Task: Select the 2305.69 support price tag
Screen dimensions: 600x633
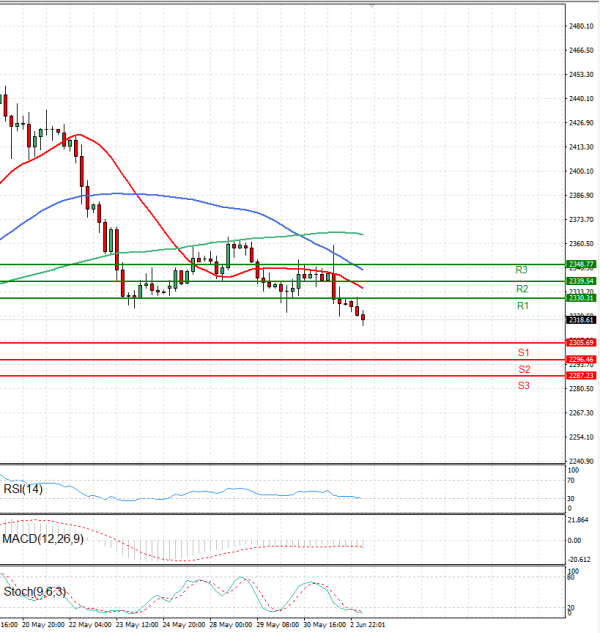Action: [x=581, y=342]
